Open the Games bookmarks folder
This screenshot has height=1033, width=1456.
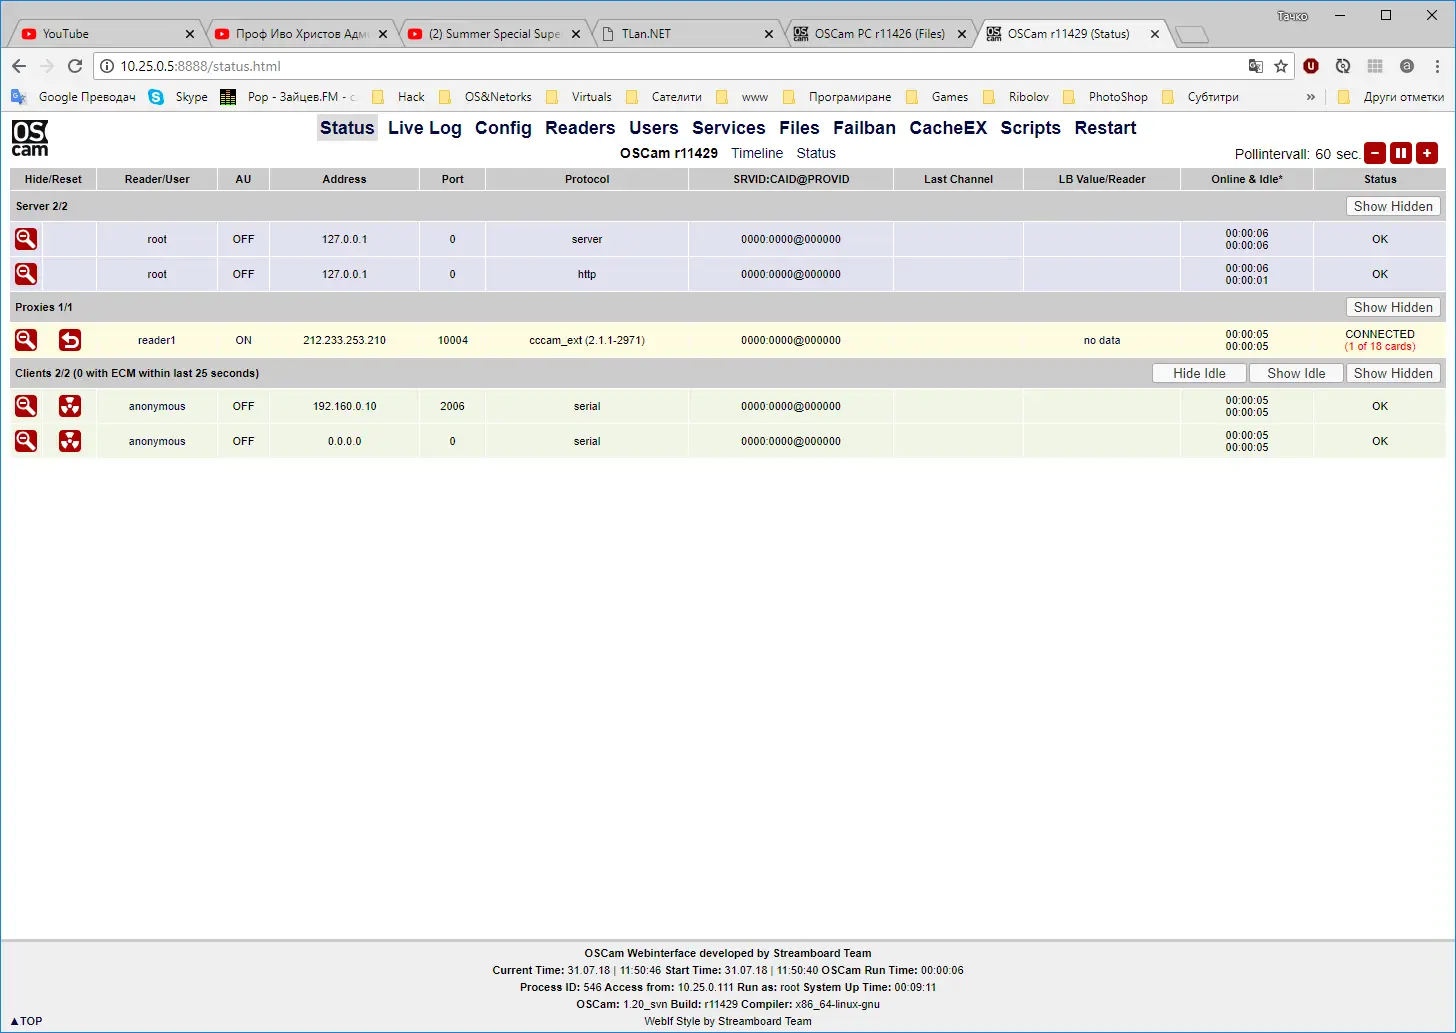tap(937, 97)
